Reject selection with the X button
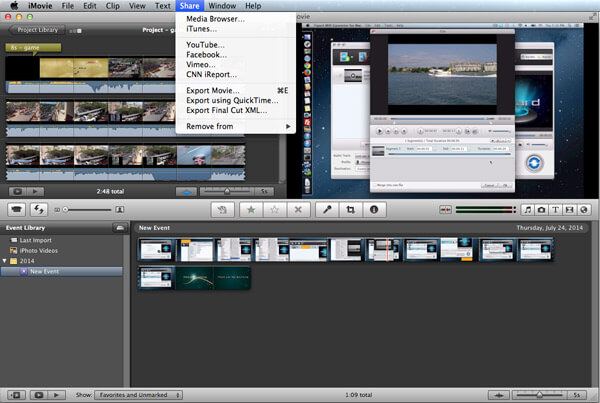The width and height of the screenshot is (600, 403). point(298,209)
